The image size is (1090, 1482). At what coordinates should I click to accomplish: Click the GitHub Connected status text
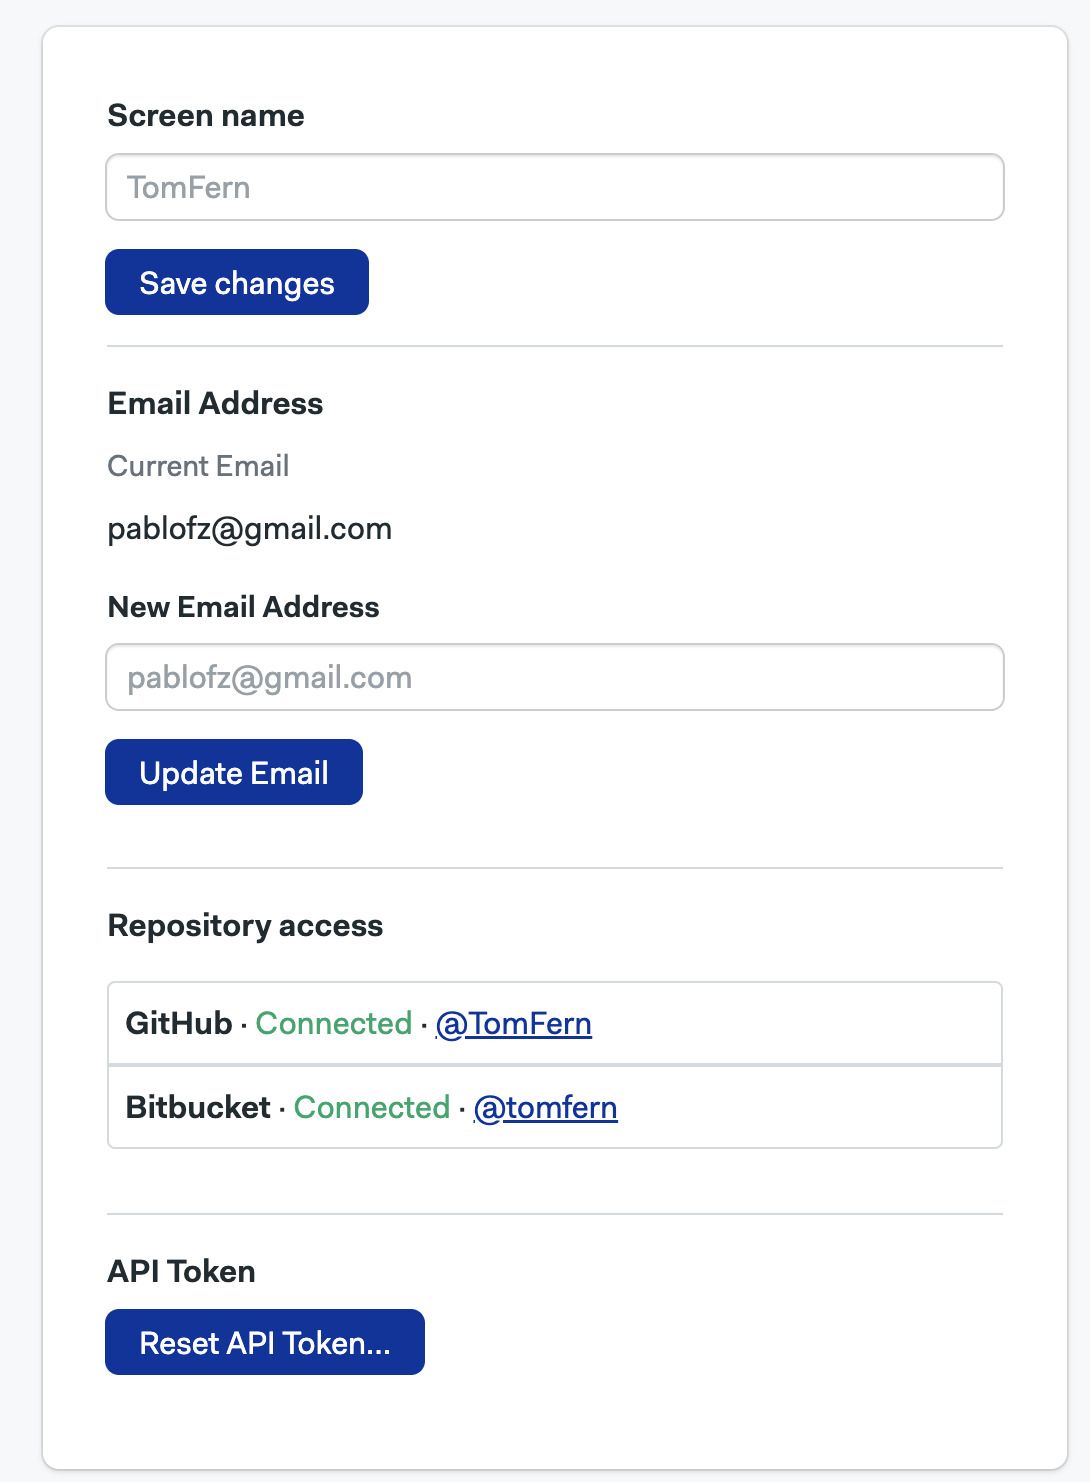pos(334,1023)
